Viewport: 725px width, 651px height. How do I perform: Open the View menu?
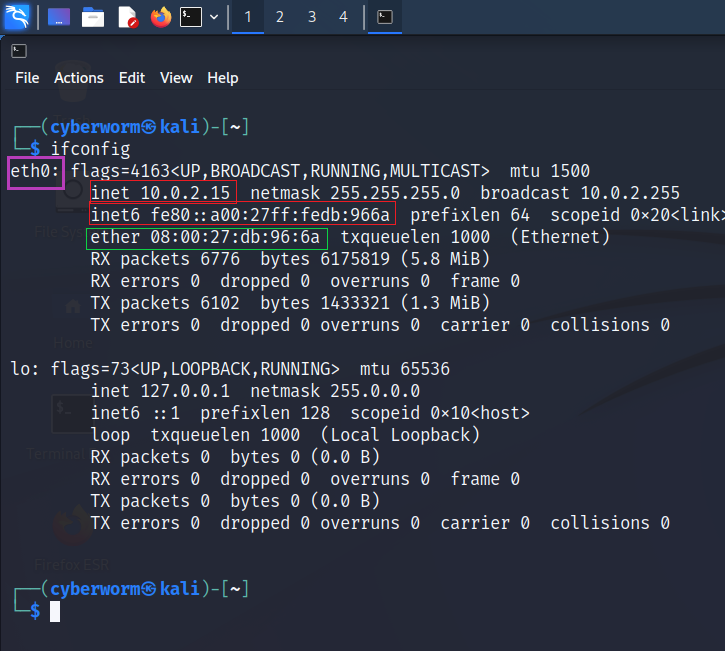tap(176, 78)
